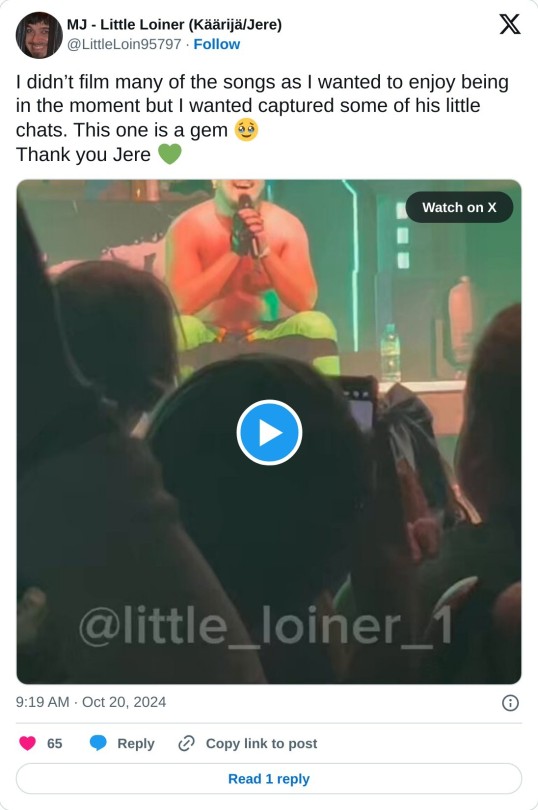Open MJ's profile avatar picture
This screenshot has width=538, height=810.
click(39, 35)
